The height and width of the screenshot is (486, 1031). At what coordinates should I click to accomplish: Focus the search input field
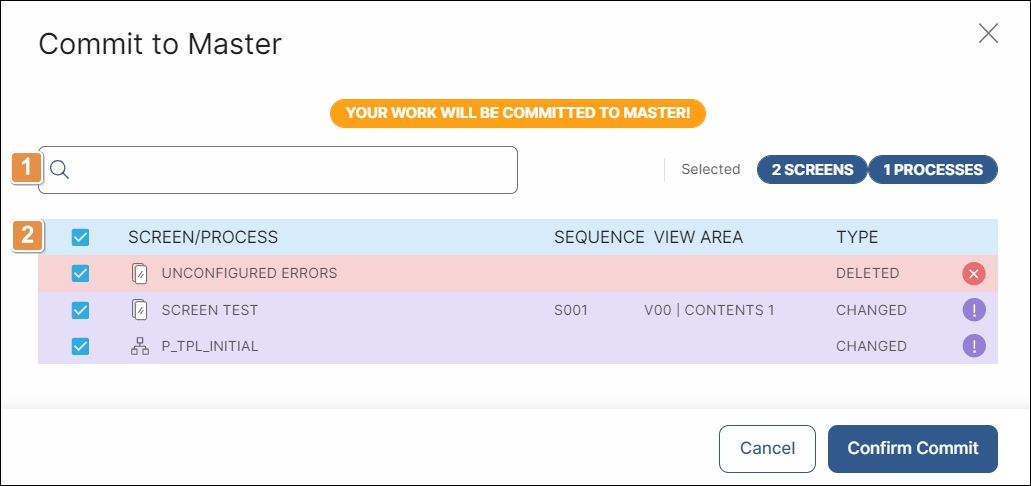click(277, 170)
